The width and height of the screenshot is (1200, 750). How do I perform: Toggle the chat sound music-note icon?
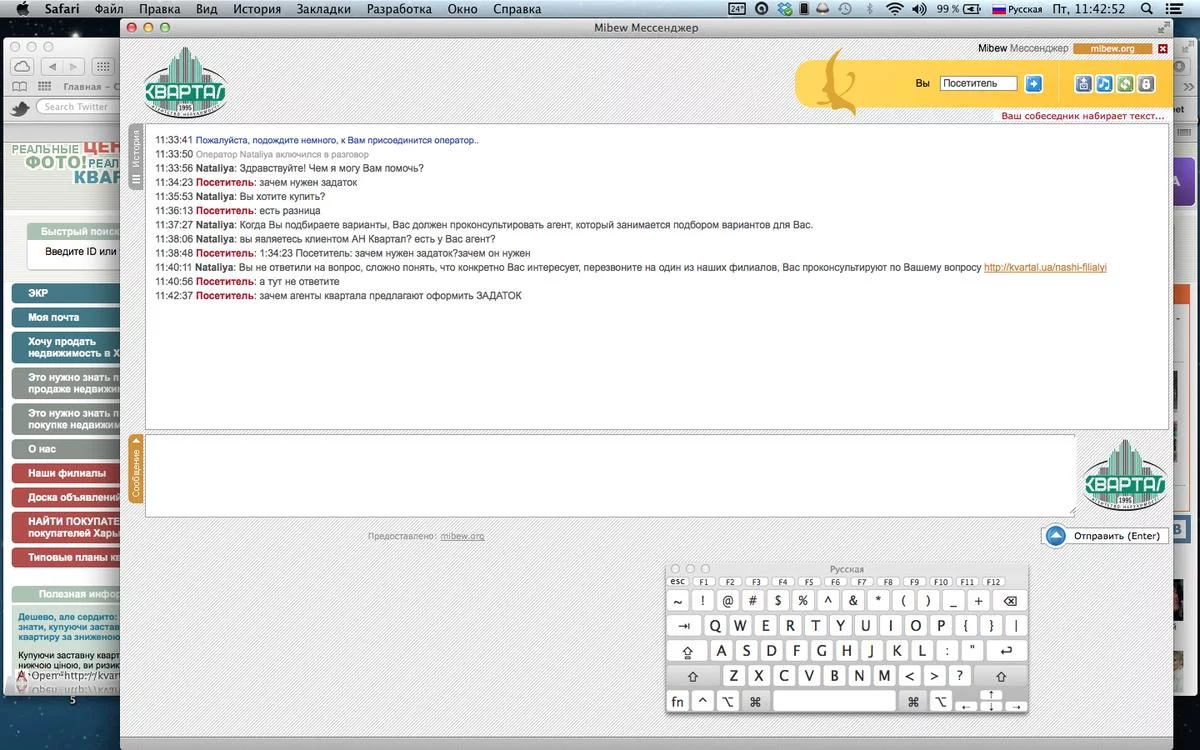click(x=1104, y=84)
